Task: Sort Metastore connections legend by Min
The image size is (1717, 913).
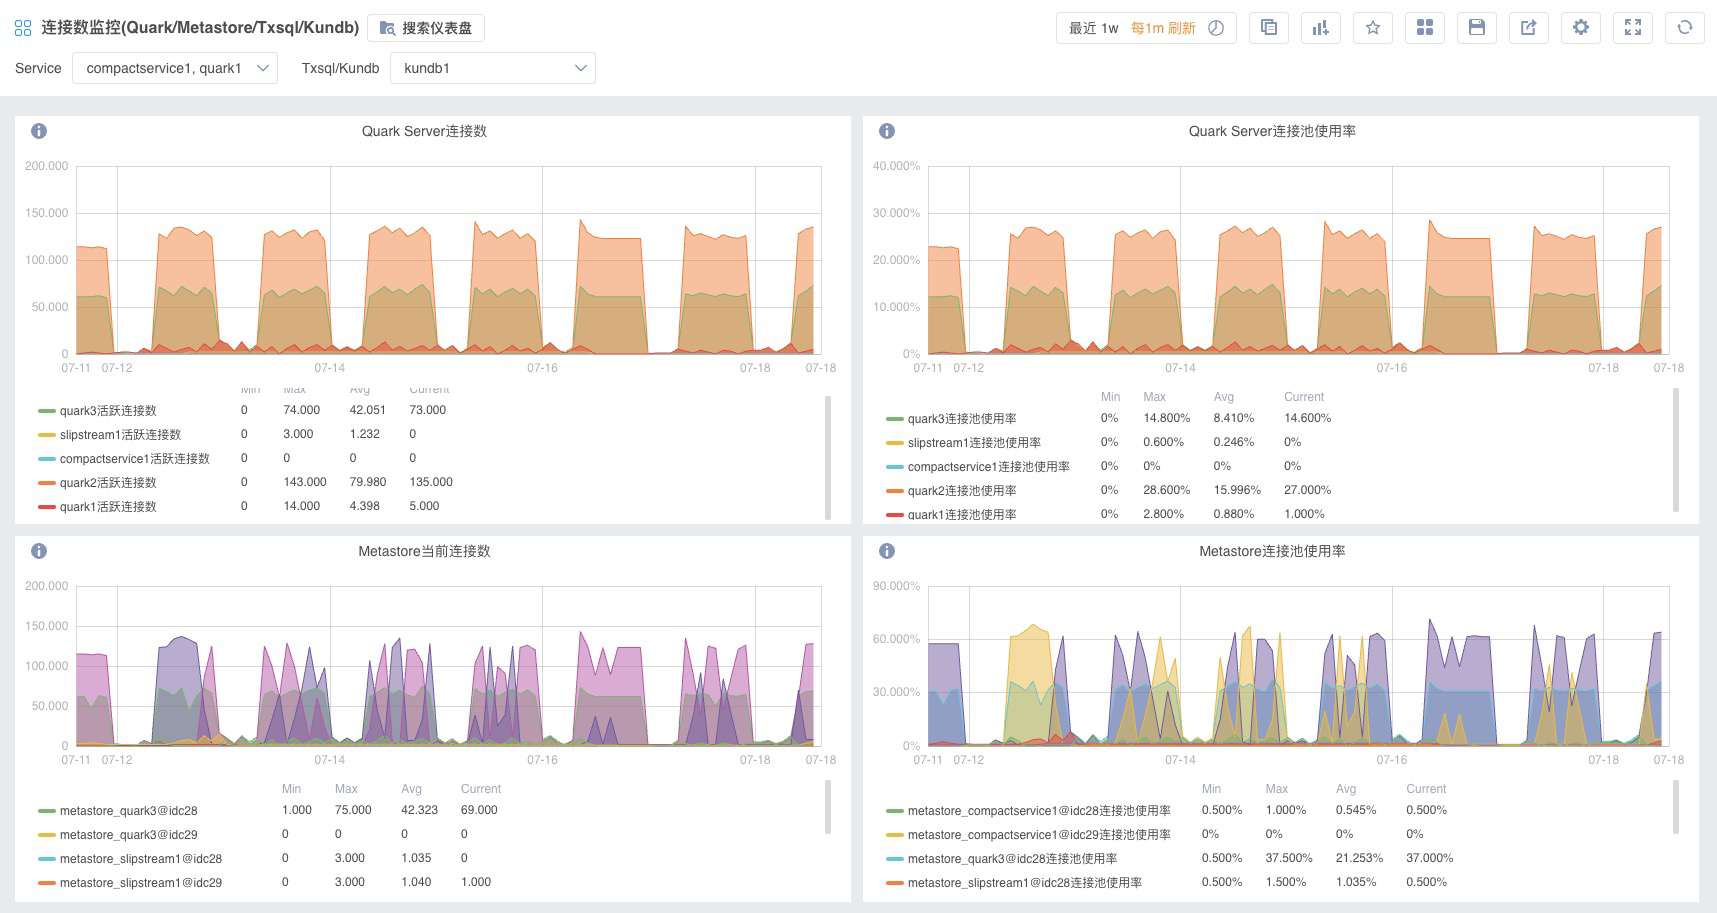Action: pos(291,789)
